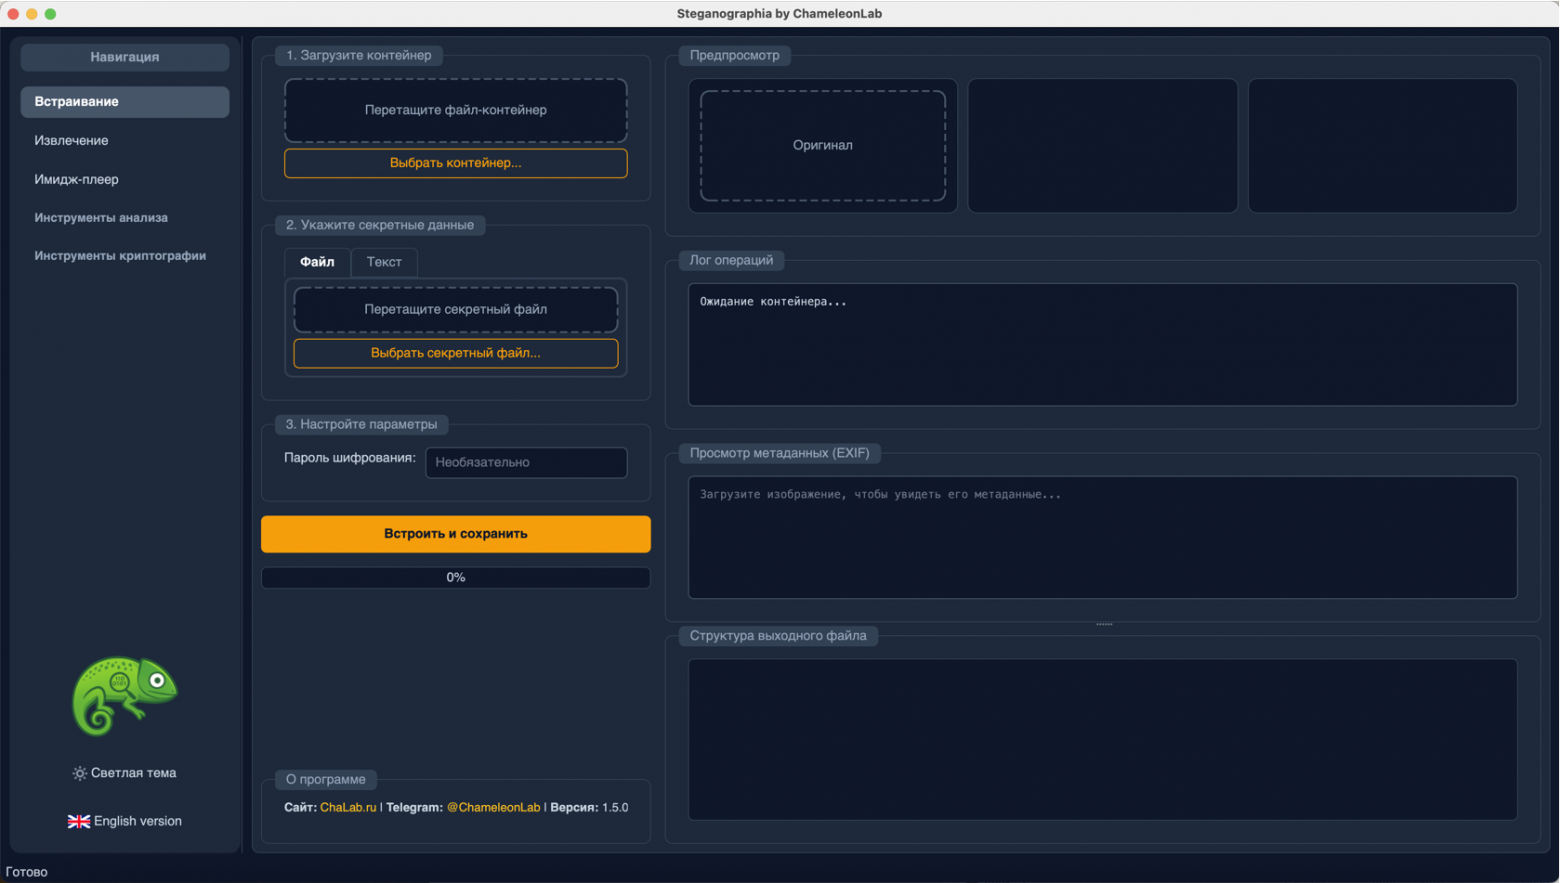Click the container drag-and-drop zone
Viewport: 1560px width, 883px height.
(455, 110)
